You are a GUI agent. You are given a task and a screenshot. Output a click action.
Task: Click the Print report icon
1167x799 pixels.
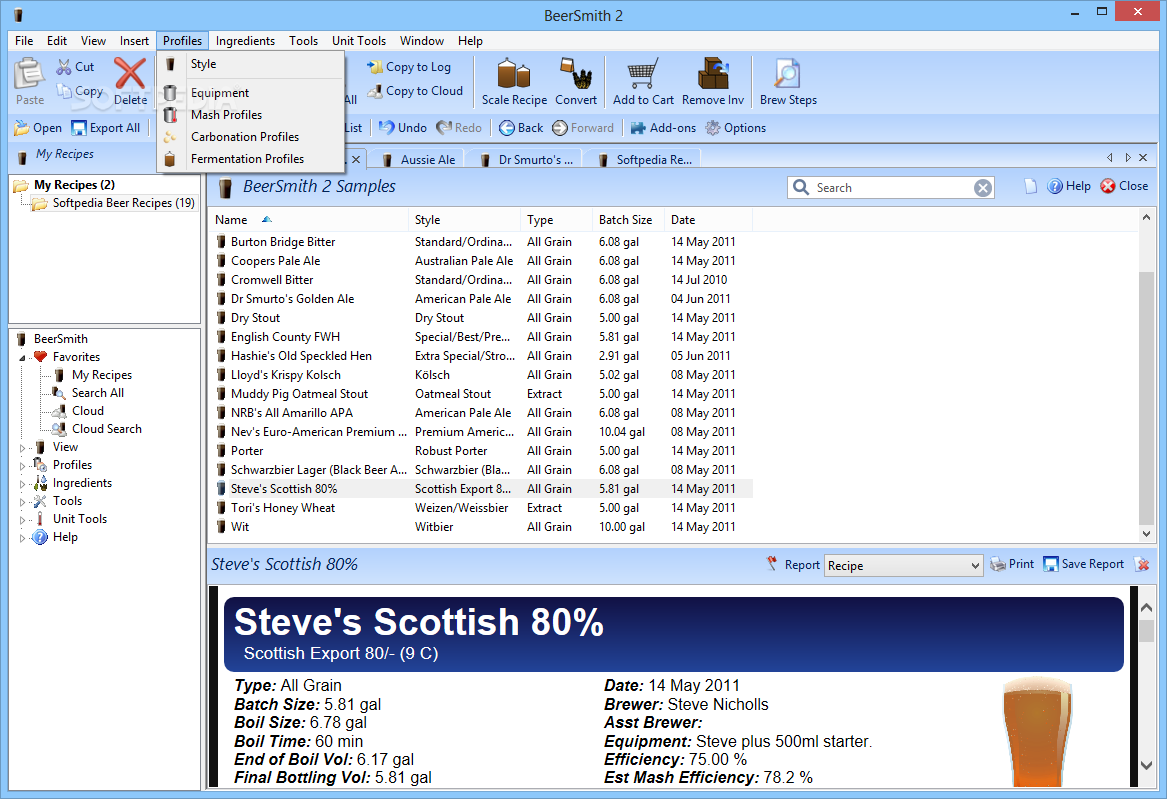tap(998, 565)
